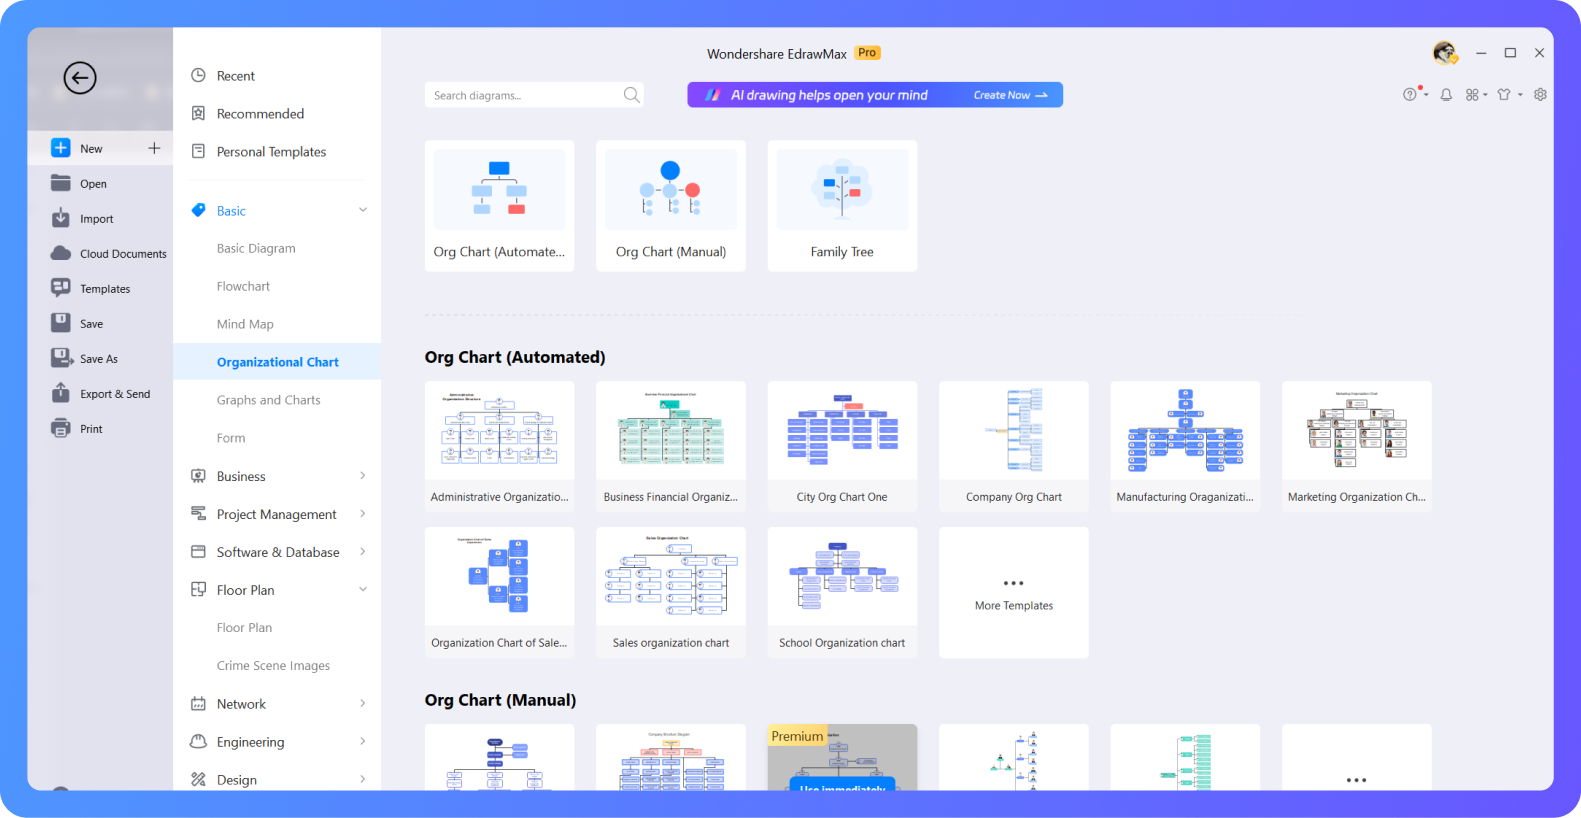
Task: Open the apps grid icon
Action: click(1472, 95)
